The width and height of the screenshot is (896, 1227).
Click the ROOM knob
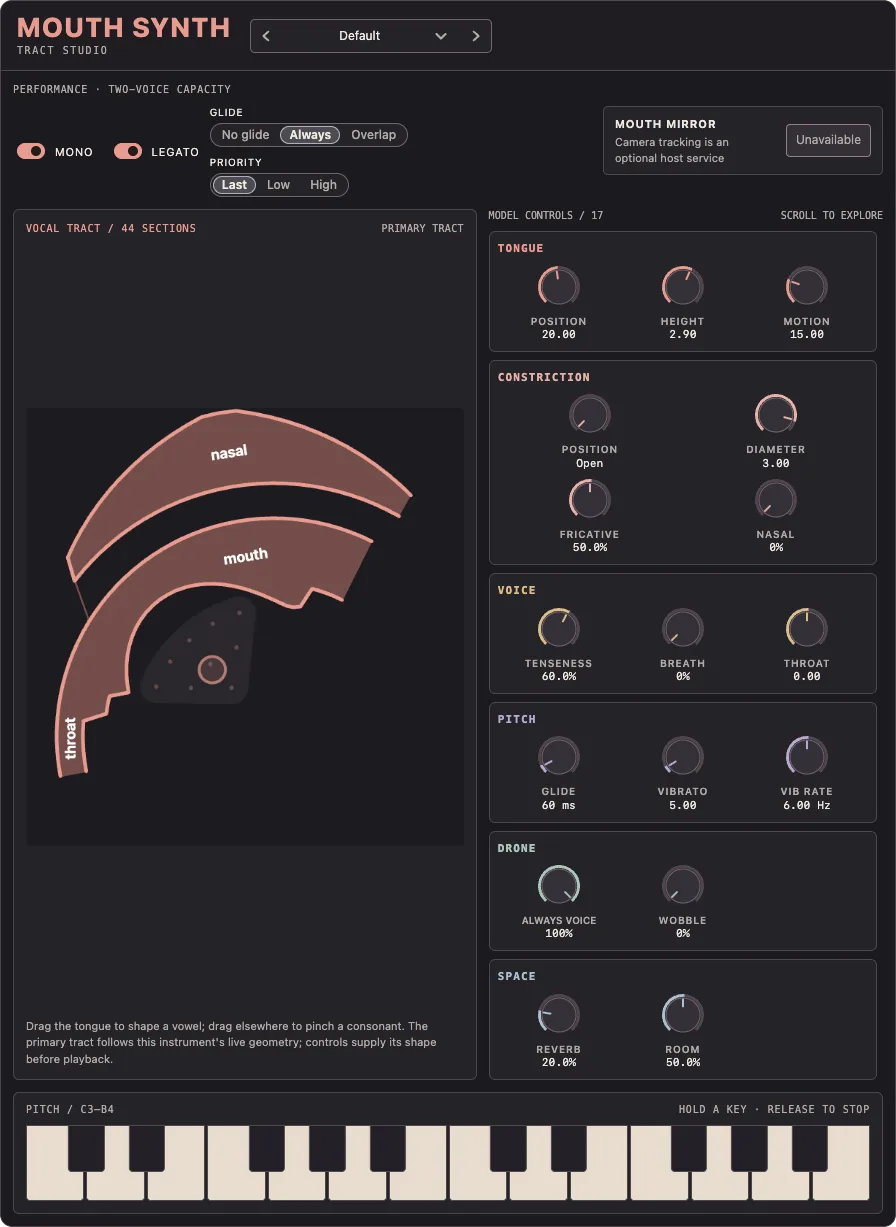pyautogui.click(x=683, y=1014)
